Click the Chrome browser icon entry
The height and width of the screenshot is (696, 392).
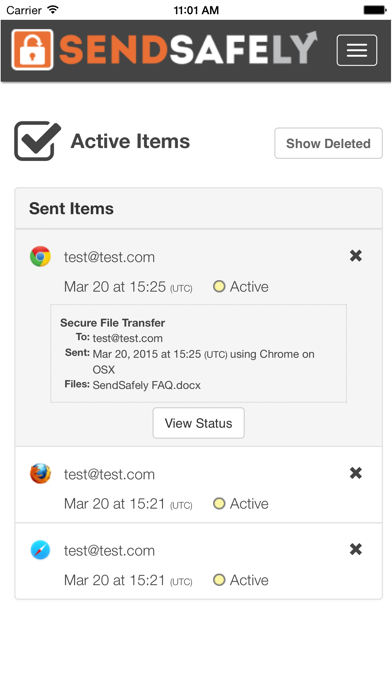40,257
